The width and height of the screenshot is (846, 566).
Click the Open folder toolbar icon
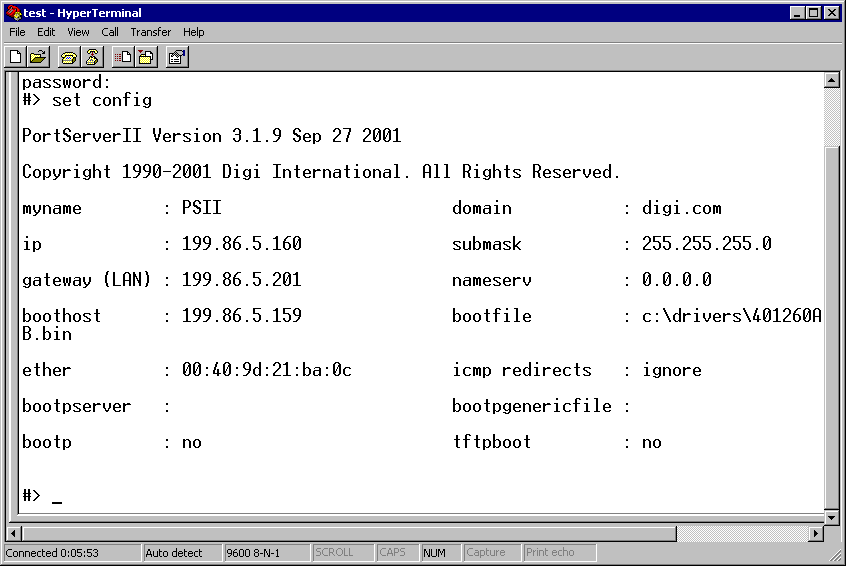tap(38, 57)
